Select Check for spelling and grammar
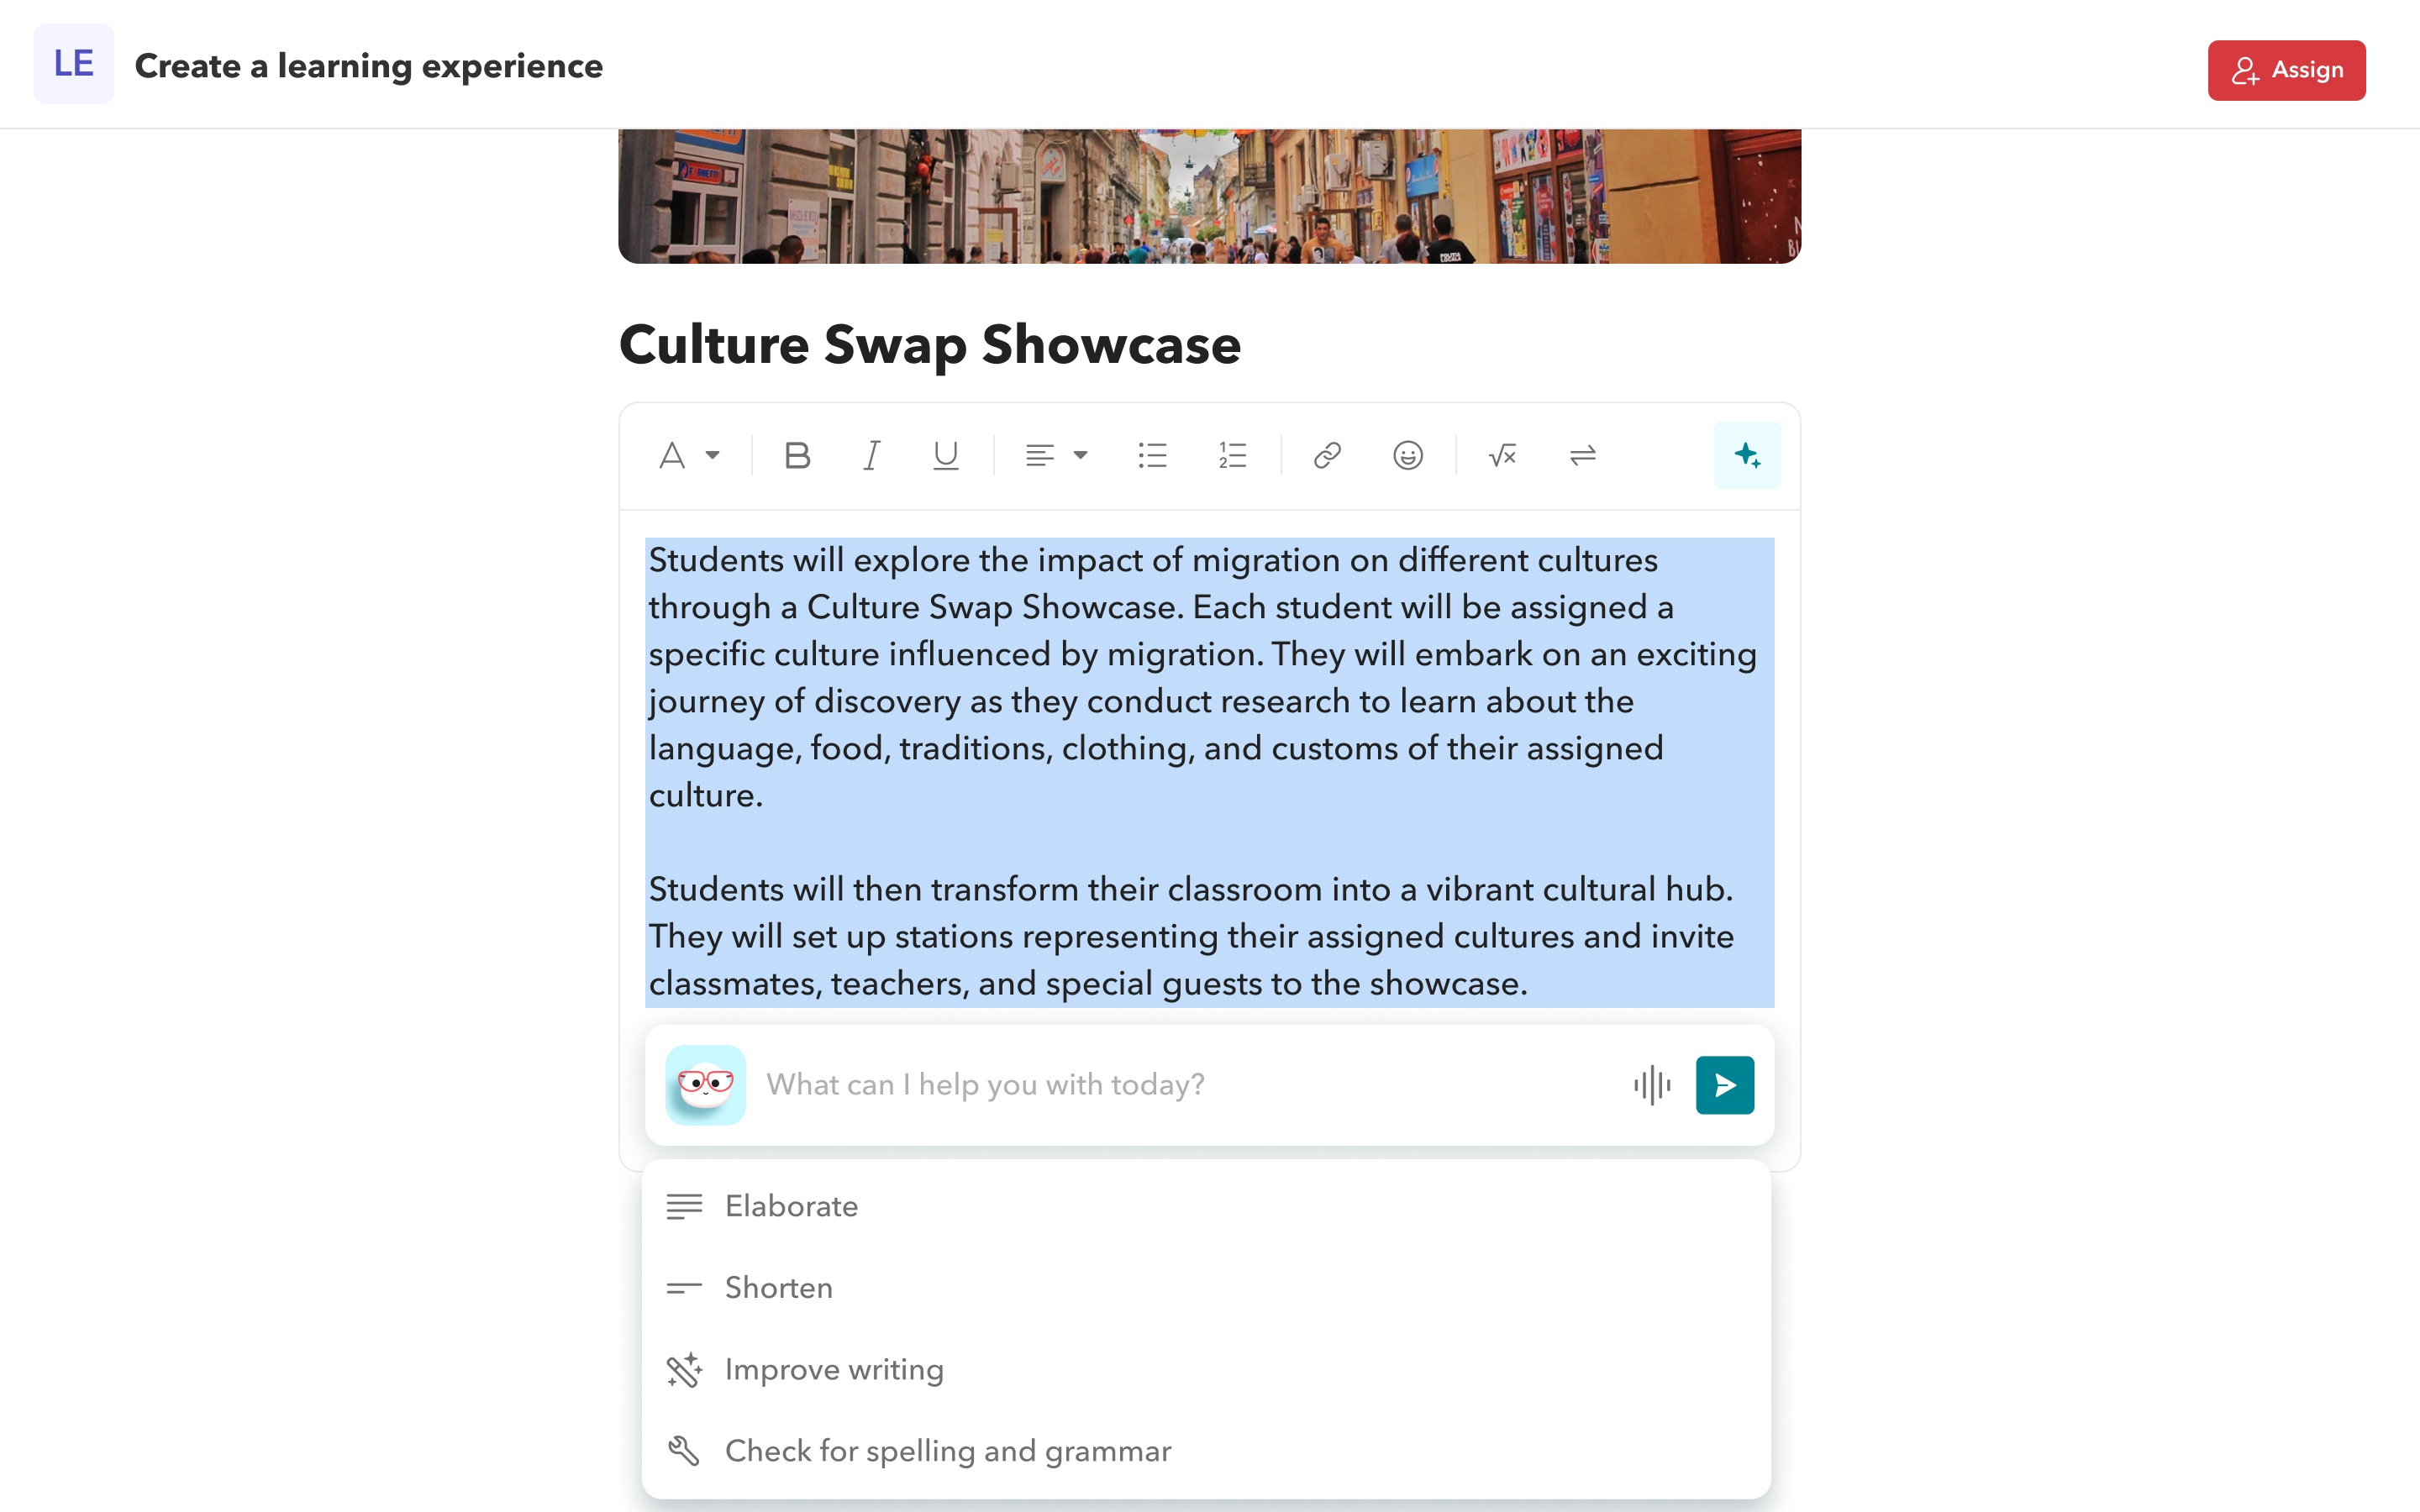 pos(948,1451)
